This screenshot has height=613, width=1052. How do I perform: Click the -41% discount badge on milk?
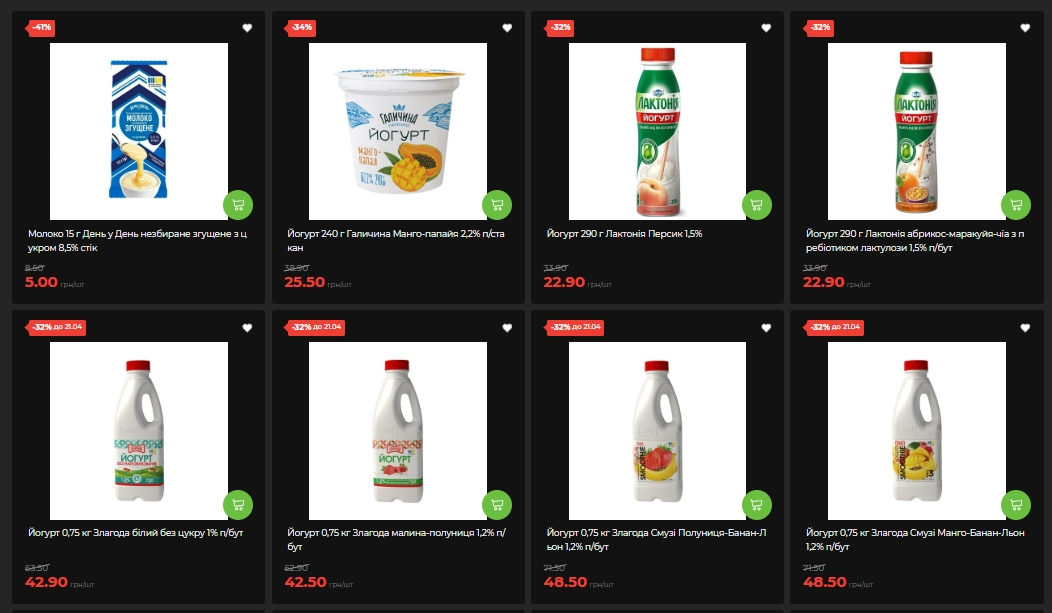(x=40, y=27)
